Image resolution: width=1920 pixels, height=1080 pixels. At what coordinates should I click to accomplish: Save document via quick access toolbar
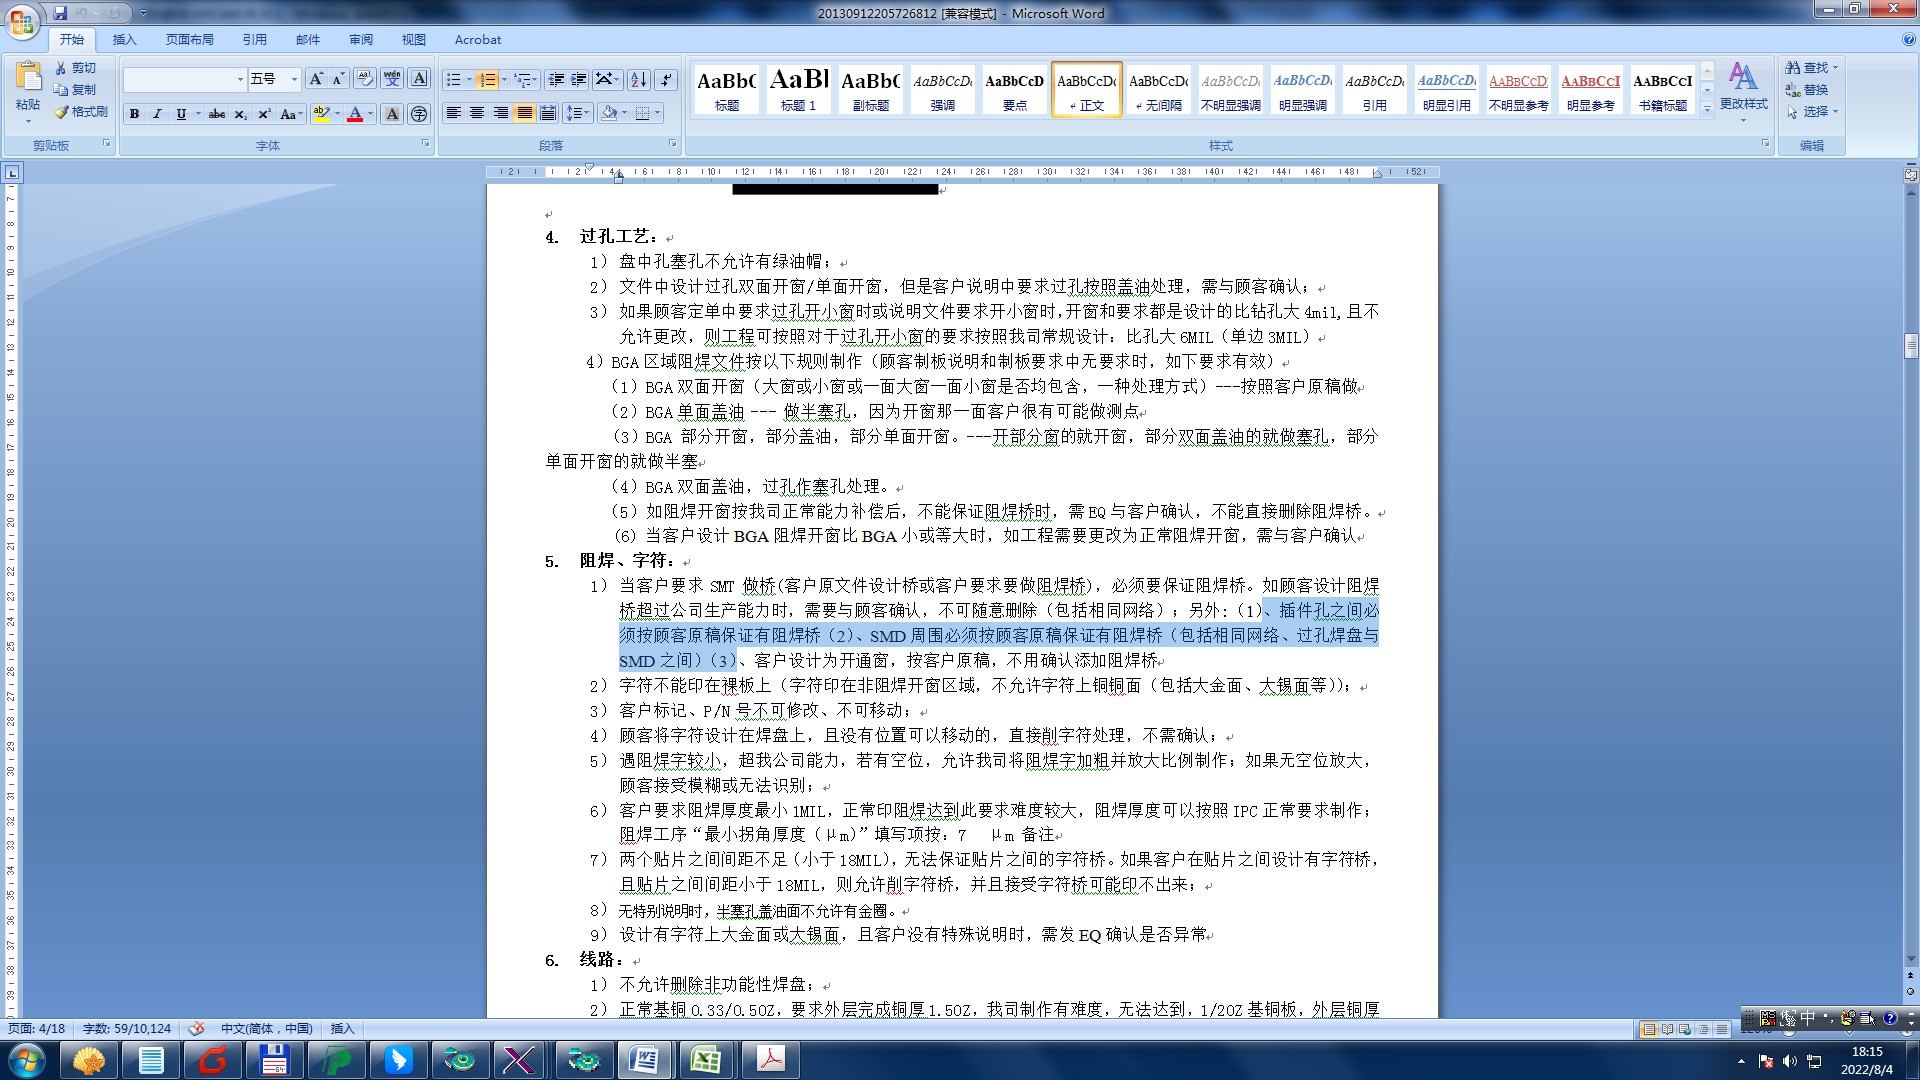click(60, 13)
